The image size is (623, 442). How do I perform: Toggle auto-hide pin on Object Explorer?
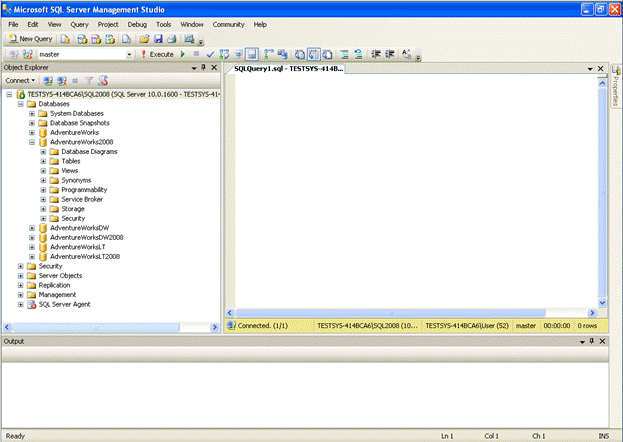pos(203,67)
